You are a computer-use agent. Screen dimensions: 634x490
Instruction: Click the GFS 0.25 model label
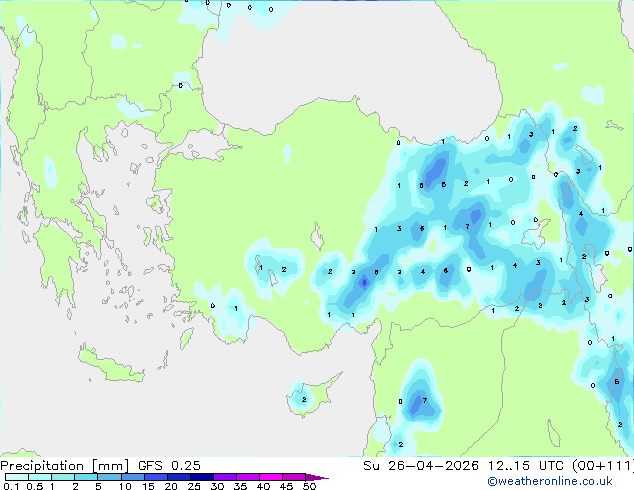pos(169,466)
